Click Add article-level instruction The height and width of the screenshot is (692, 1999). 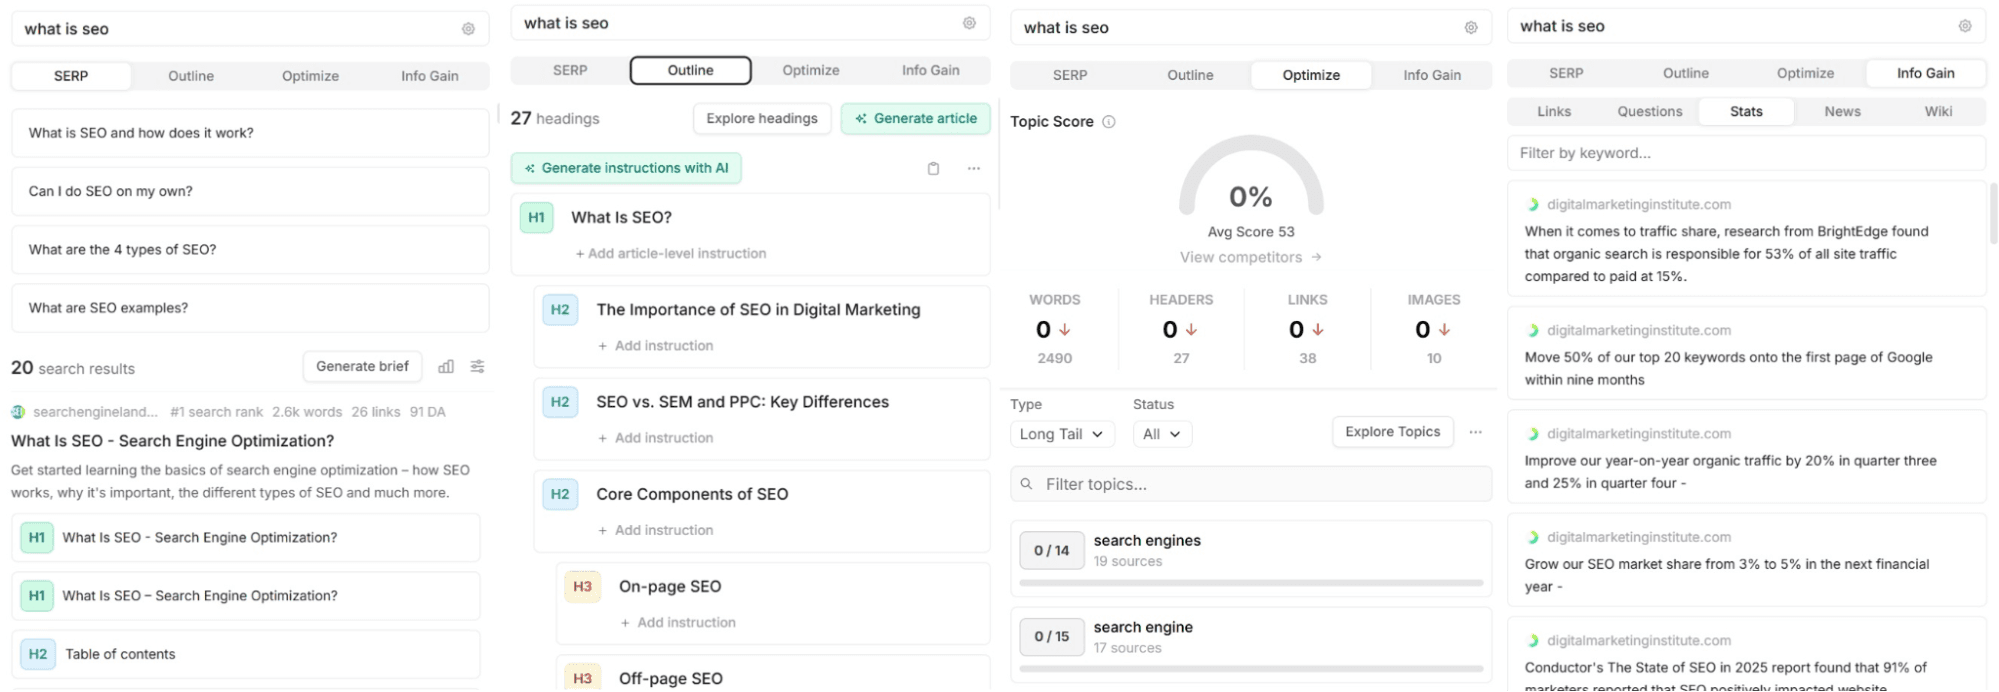coord(671,254)
